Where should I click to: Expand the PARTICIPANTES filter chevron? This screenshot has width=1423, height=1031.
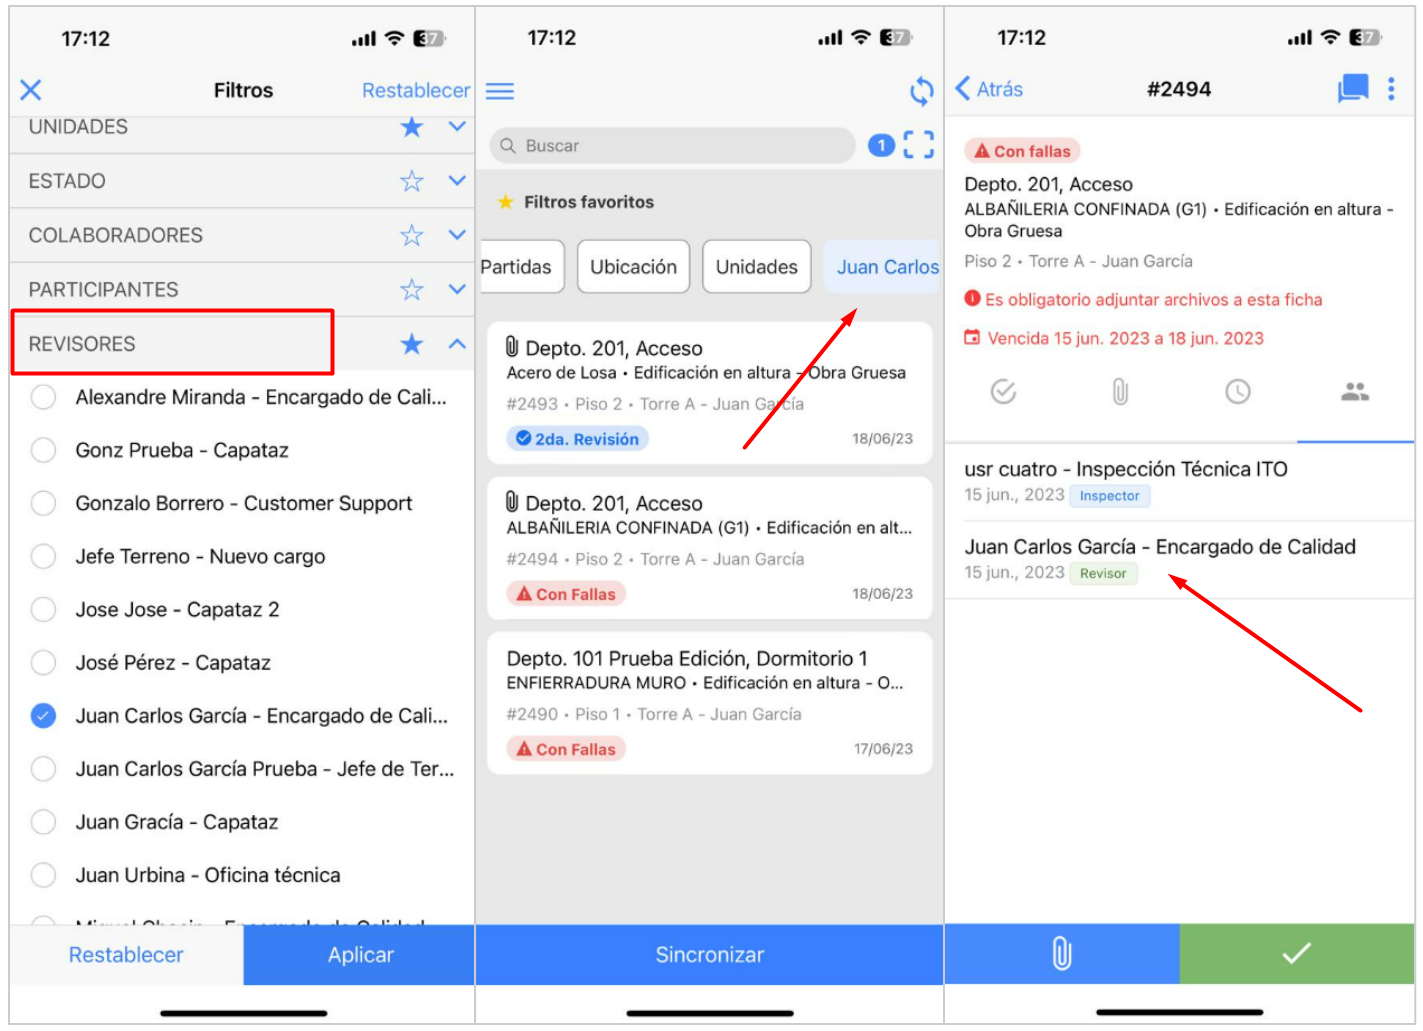pos(457,289)
